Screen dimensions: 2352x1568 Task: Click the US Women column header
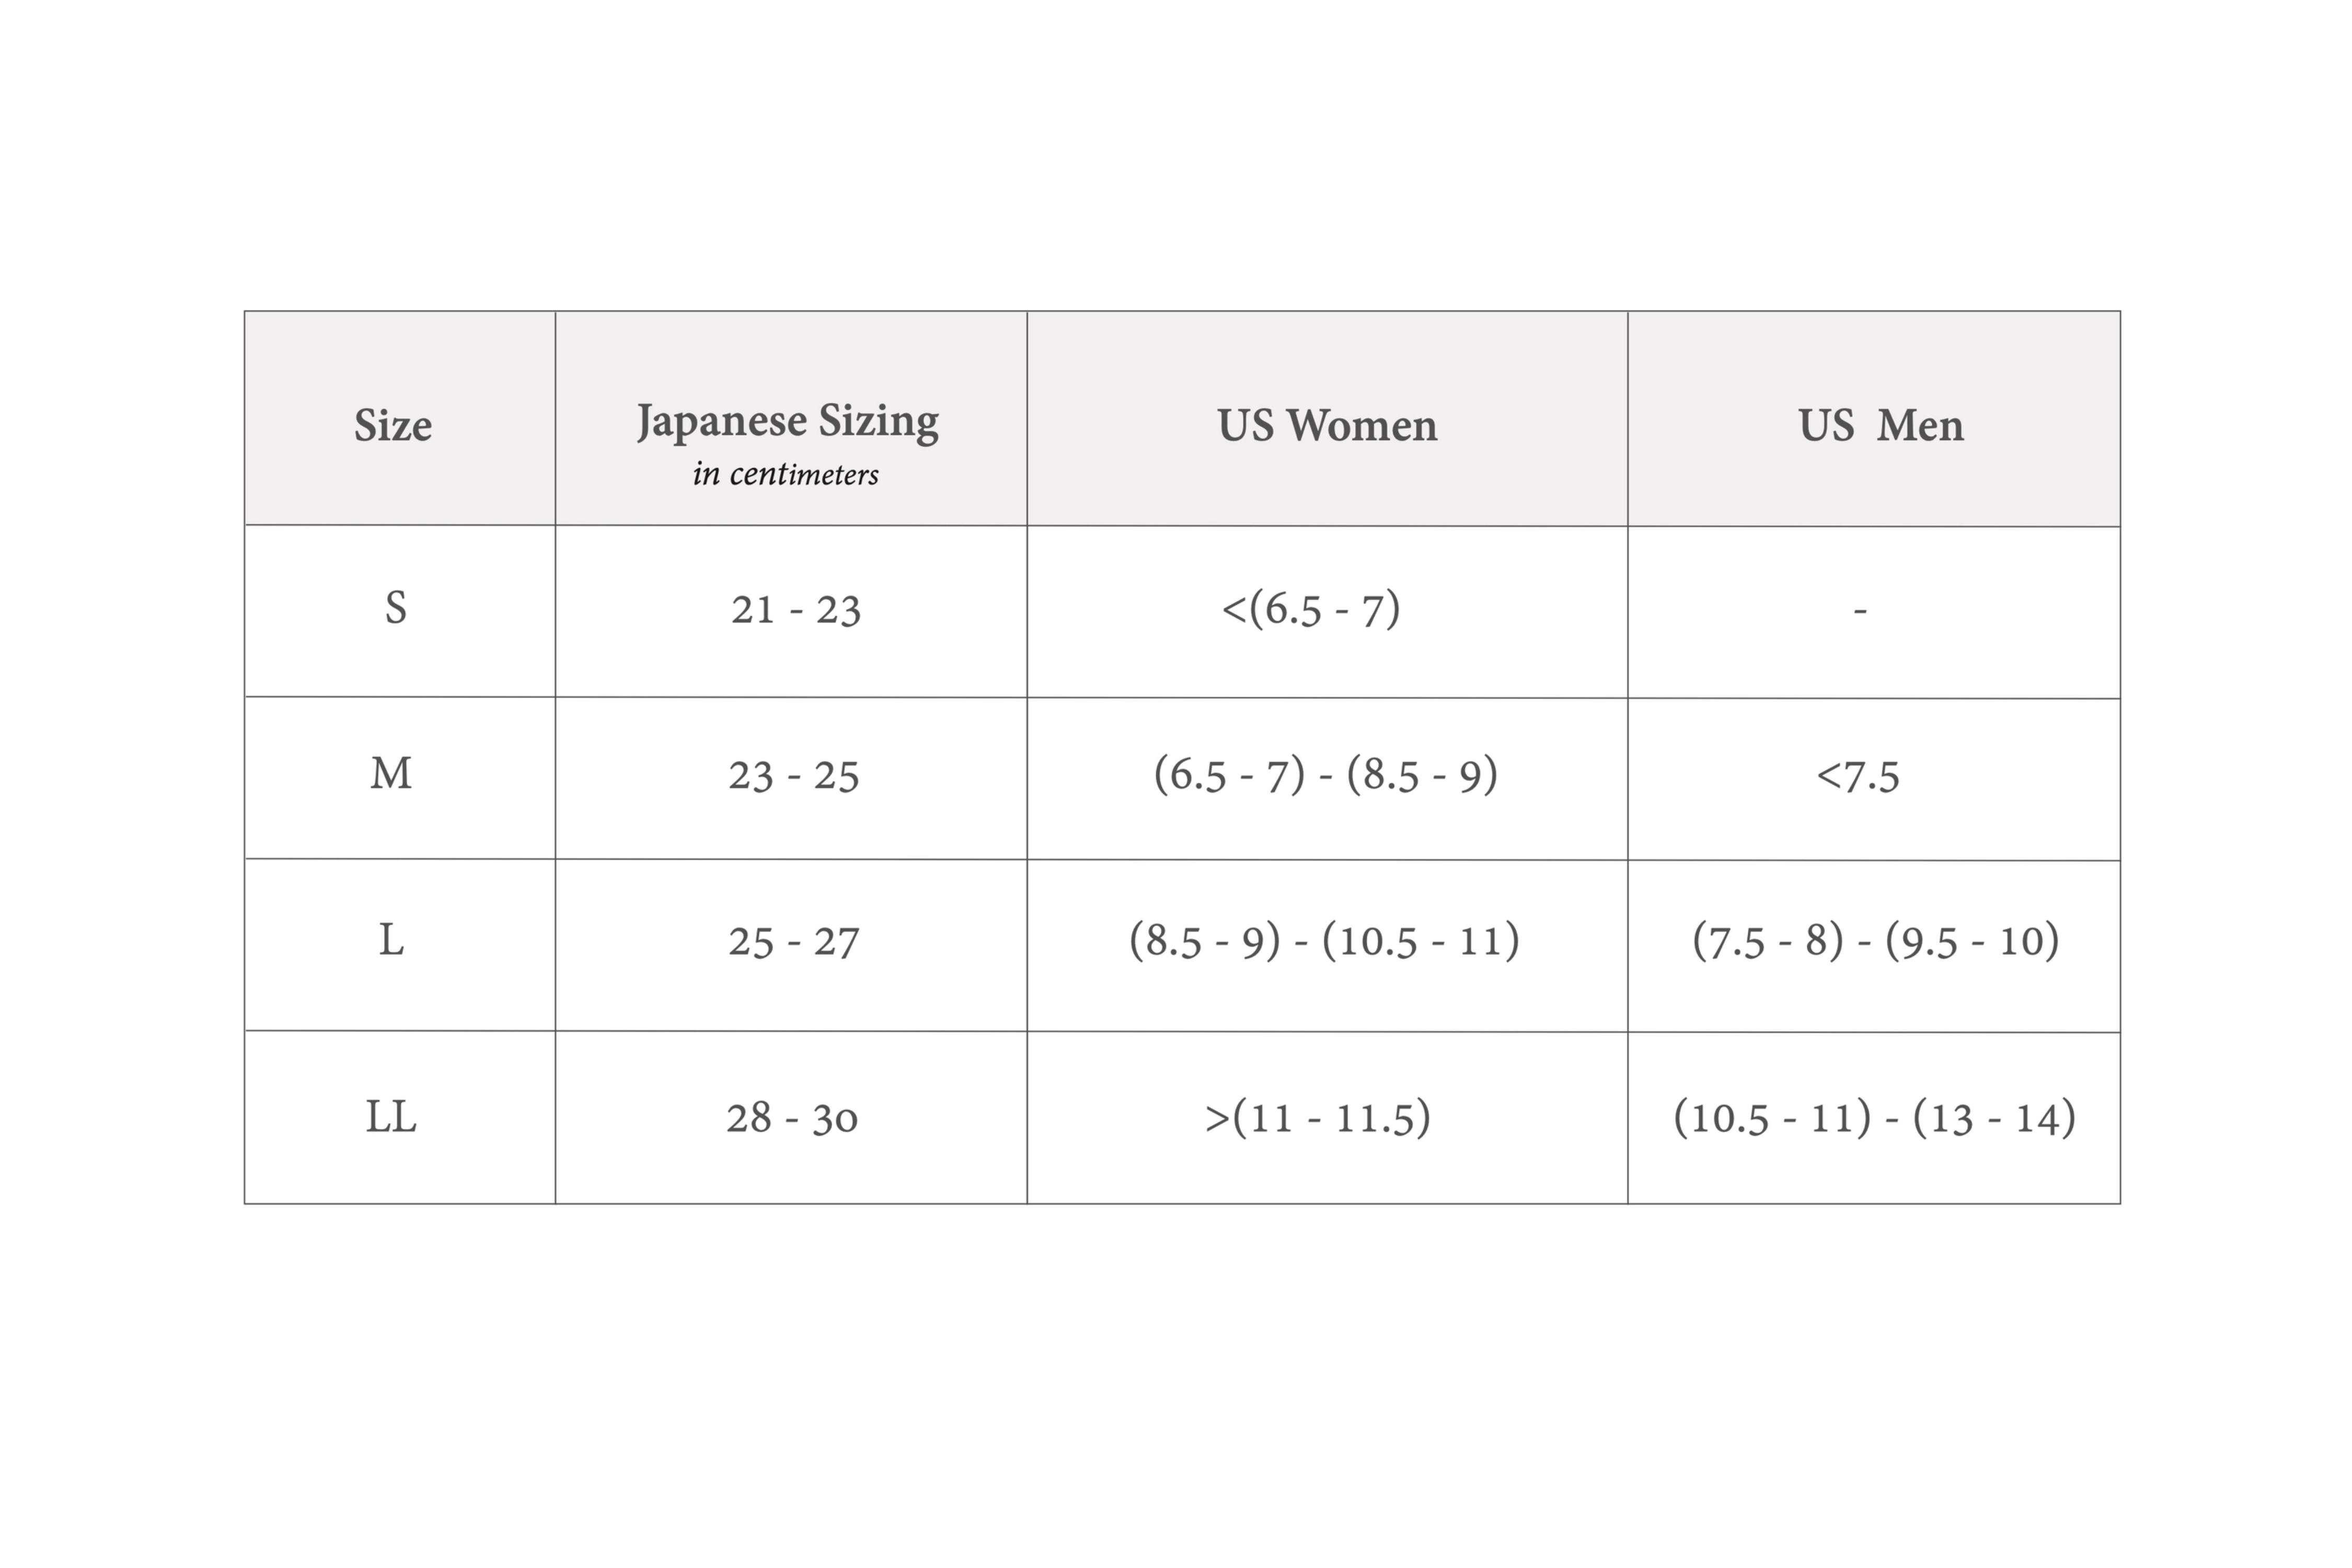coord(1327,425)
